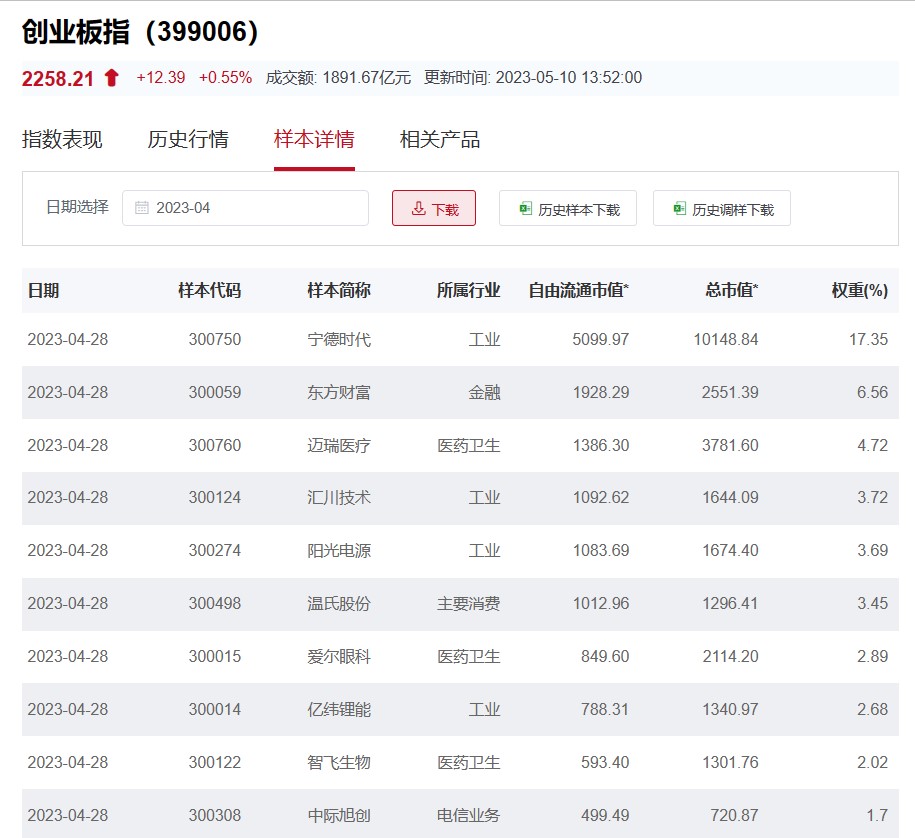Click the calendar icon in date field
This screenshot has width=915, height=838.
tap(141, 208)
